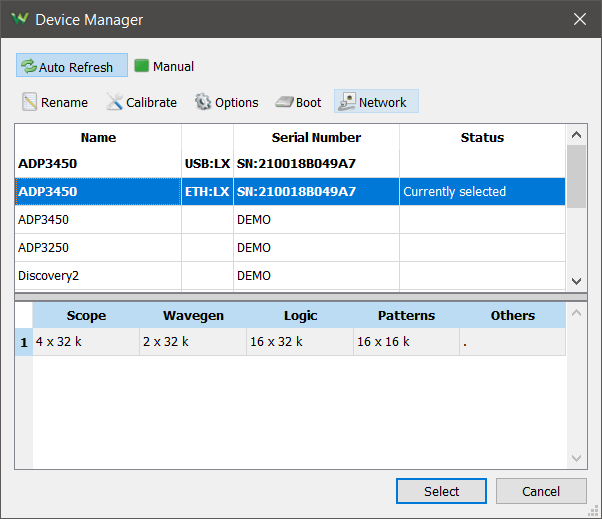Image resolution: width=602 pixels, height=519 pixels.
Task: Click the Wavegen 2 x 32 k cell
Action: pyautogui.click(x=193, y=342)
